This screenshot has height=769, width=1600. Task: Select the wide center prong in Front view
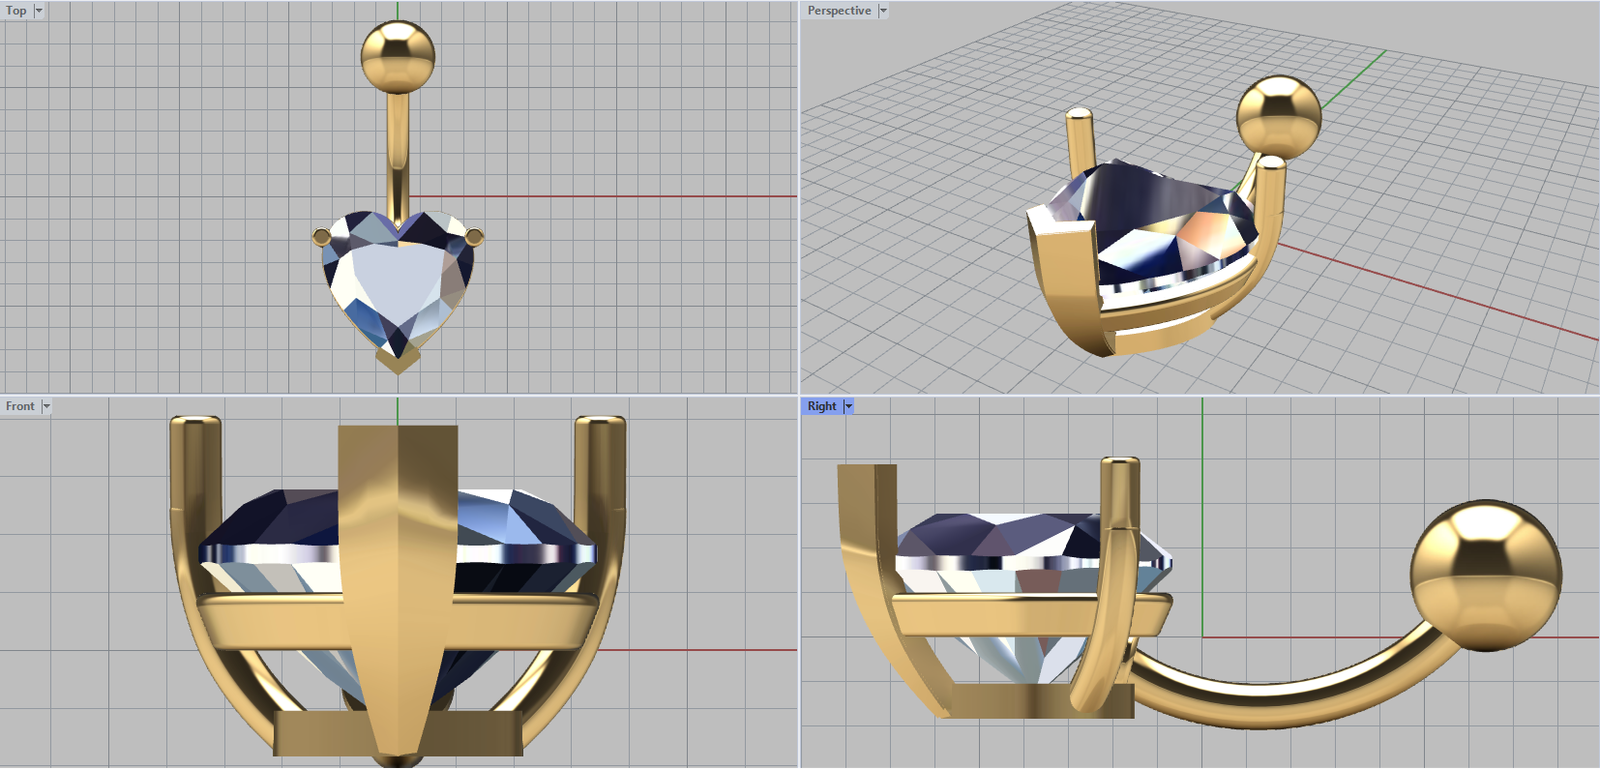coord(398,580)
